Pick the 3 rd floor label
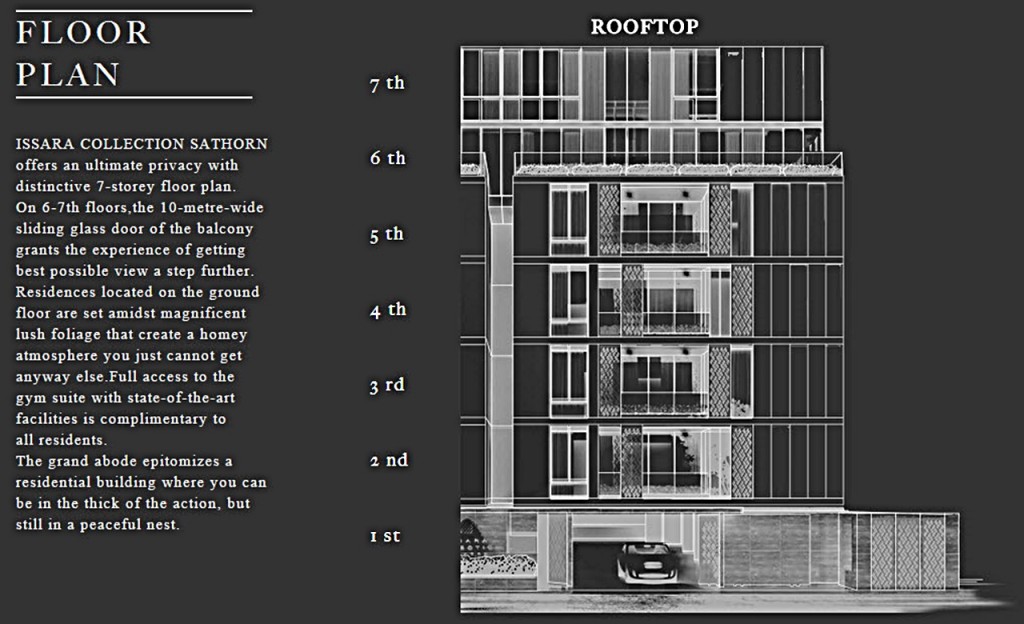Viewport: 1024px width, 624px height. [x=387, y=386]
